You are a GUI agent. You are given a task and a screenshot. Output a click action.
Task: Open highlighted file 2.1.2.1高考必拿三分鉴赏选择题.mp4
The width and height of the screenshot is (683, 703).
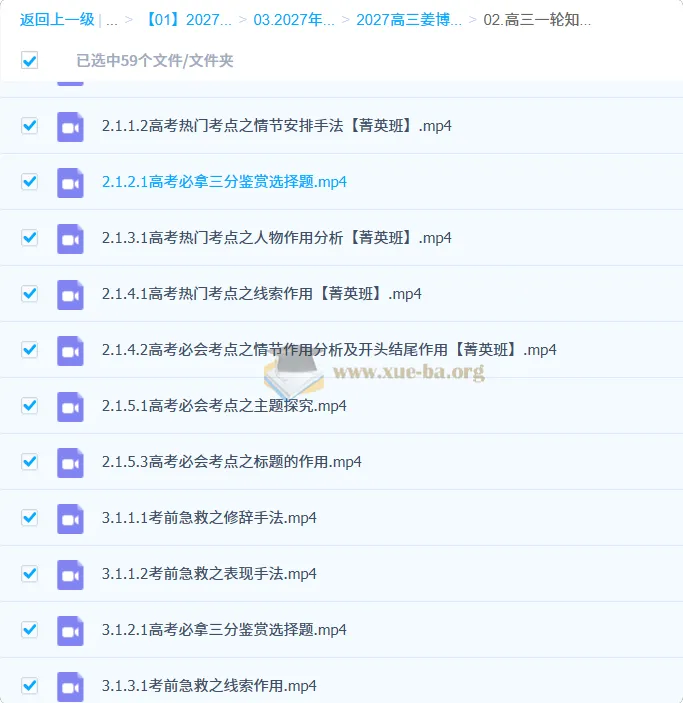tap(224, 182)
